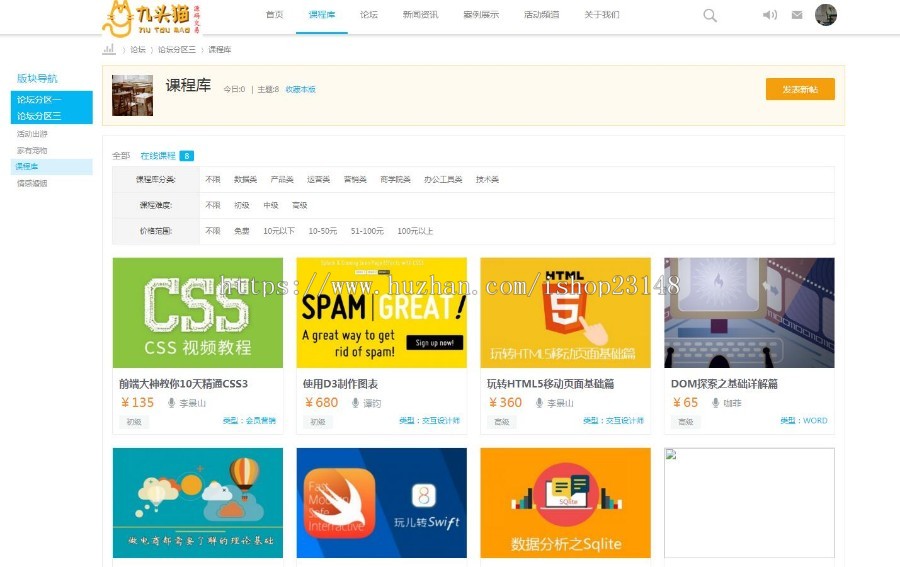Image resolution: width=900 pixels, height=567 pixels.
Task: Filter category by 技术类
Action: 487,180
